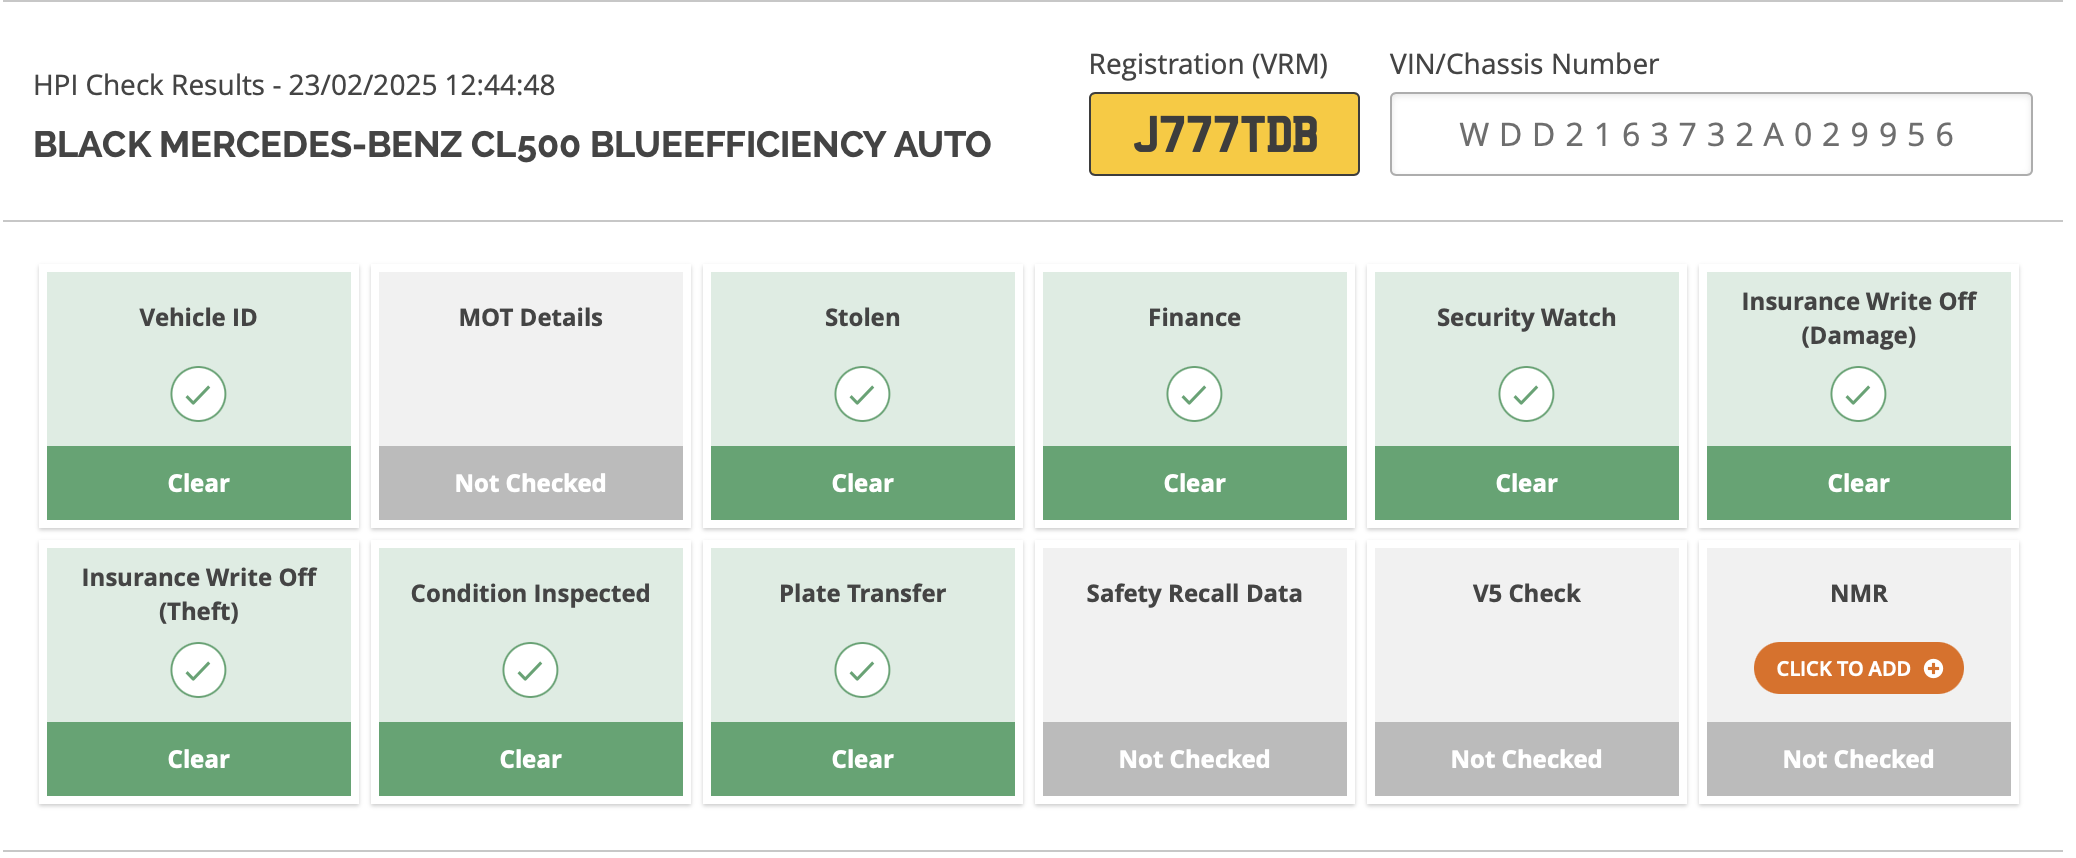Click the 'Finance' card title
This screenshot has width=2076, height=858.
click(1194, 317)
